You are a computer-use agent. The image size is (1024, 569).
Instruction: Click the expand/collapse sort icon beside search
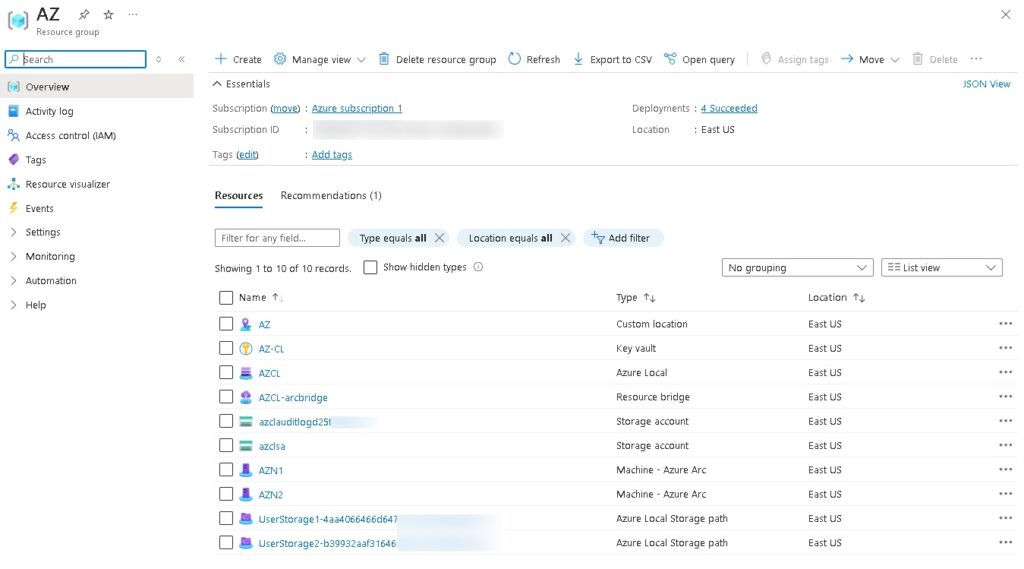(158, 59)
